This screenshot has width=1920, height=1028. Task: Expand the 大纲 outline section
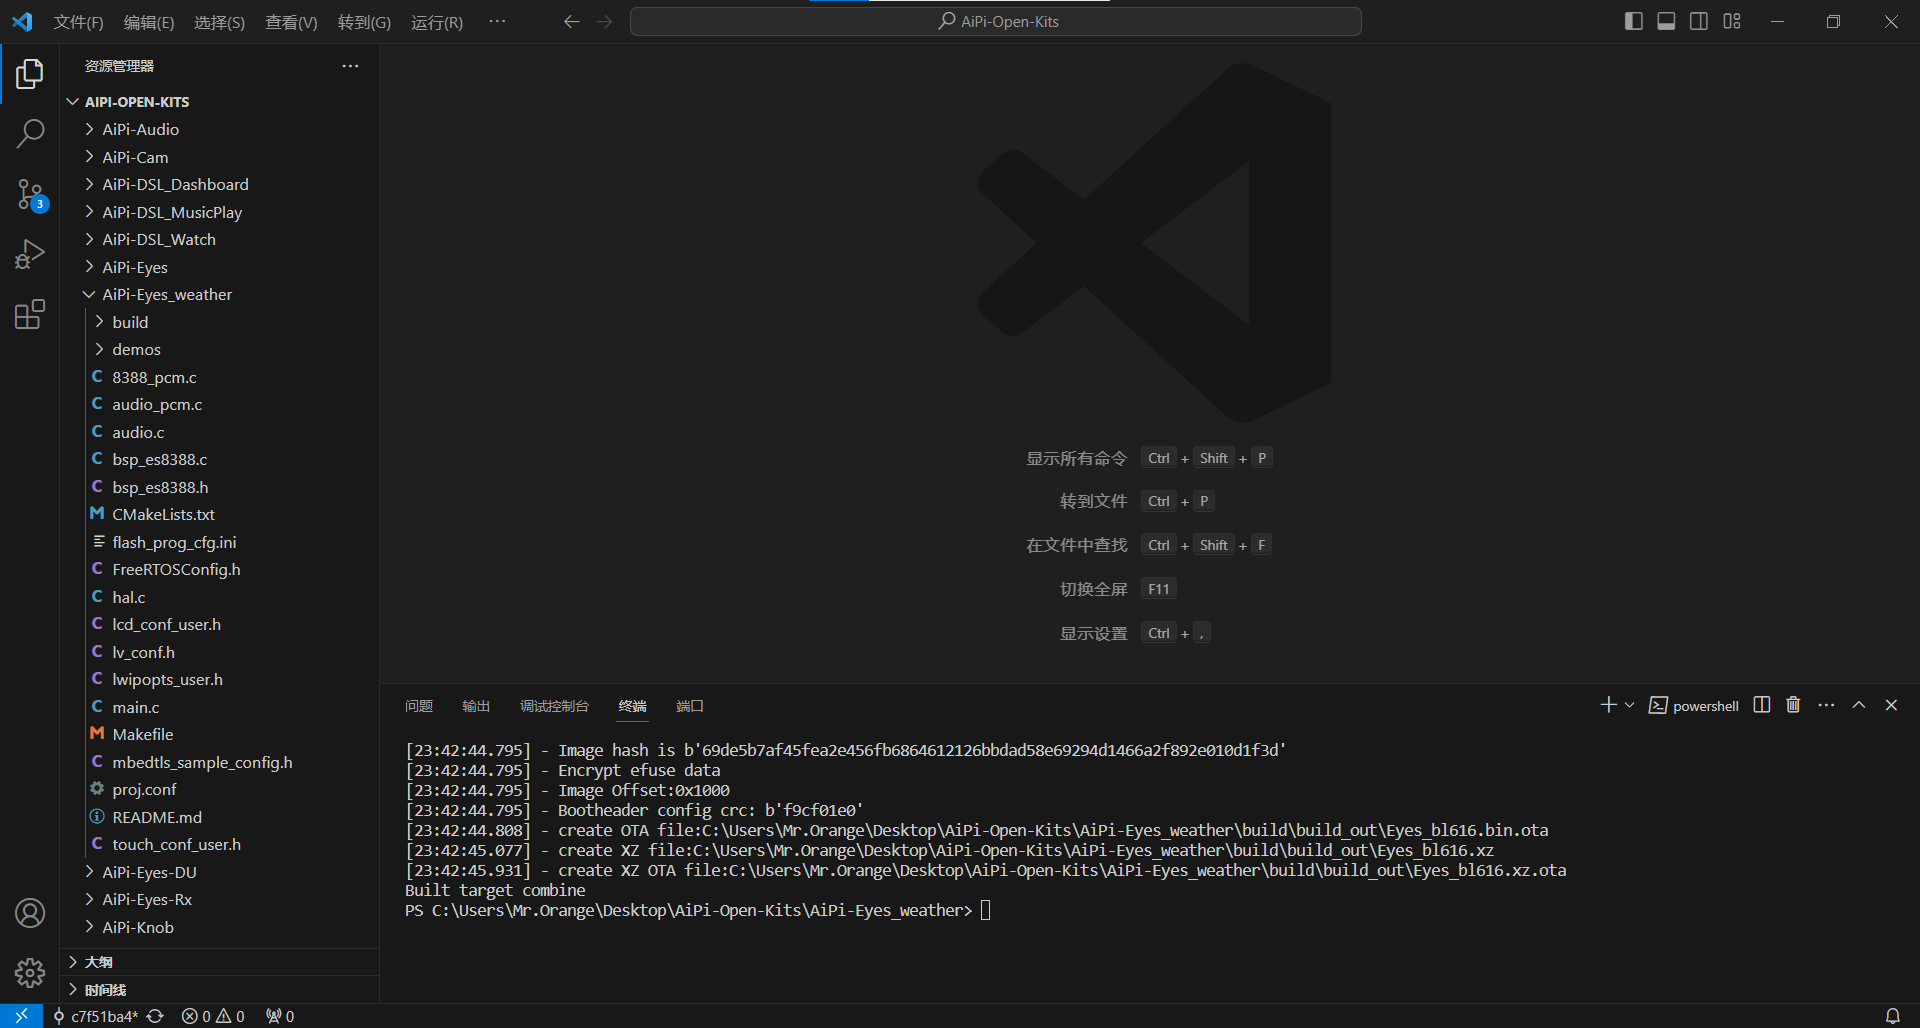[220, 962]
